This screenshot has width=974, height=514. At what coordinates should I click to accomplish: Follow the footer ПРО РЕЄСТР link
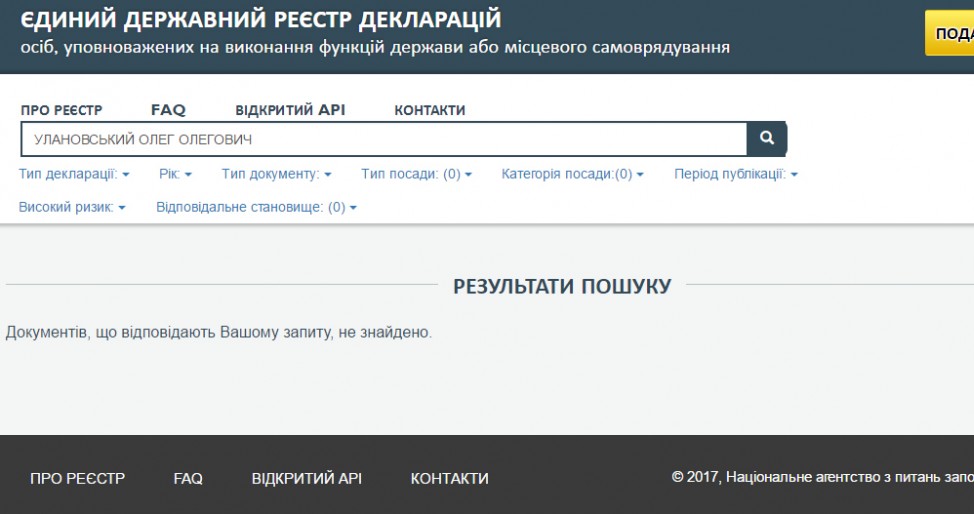pos(77,479)
